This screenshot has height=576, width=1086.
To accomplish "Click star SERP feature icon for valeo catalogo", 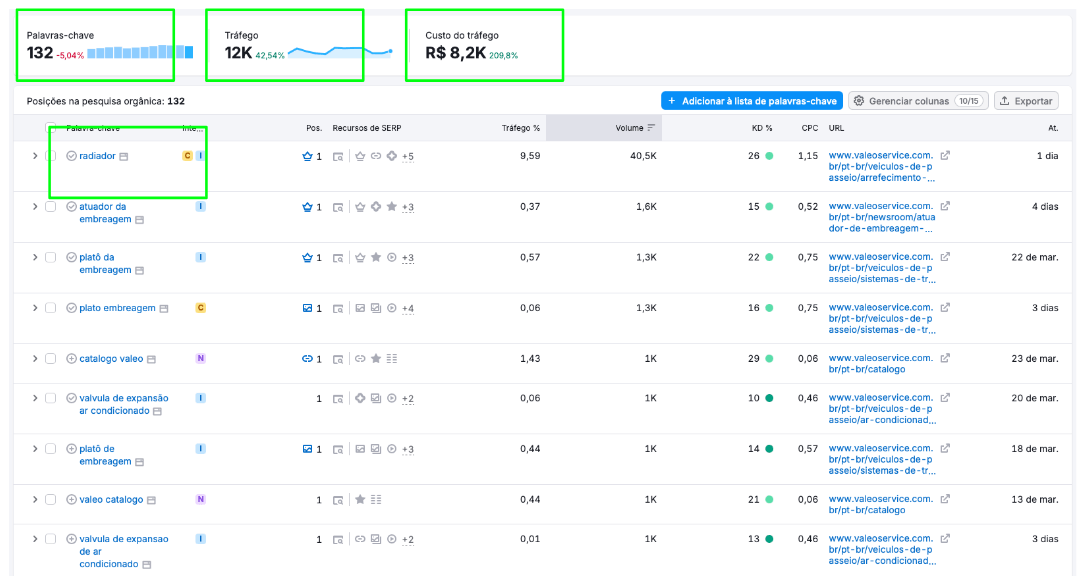I will [x=360, y=499].
